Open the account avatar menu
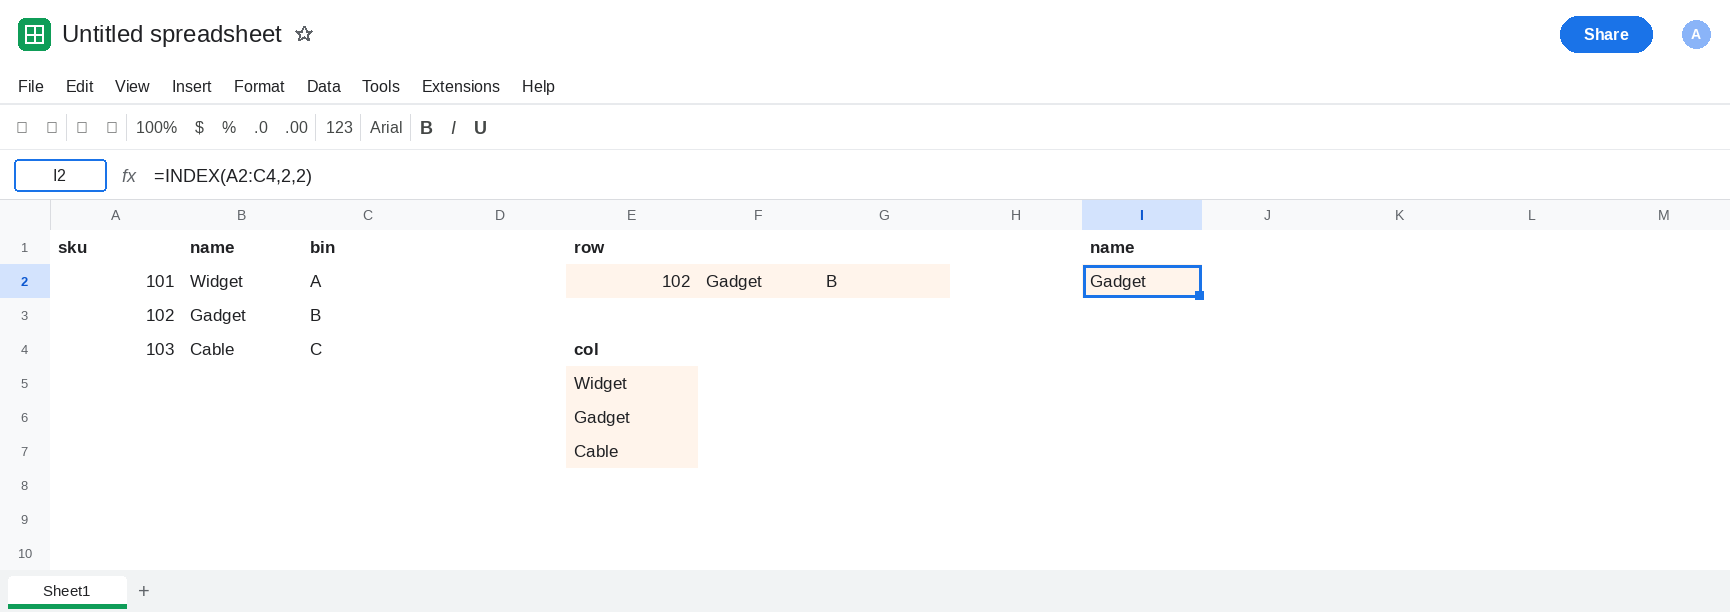Viewport: 1730px width, 612px height. [x=1696, y=34]
